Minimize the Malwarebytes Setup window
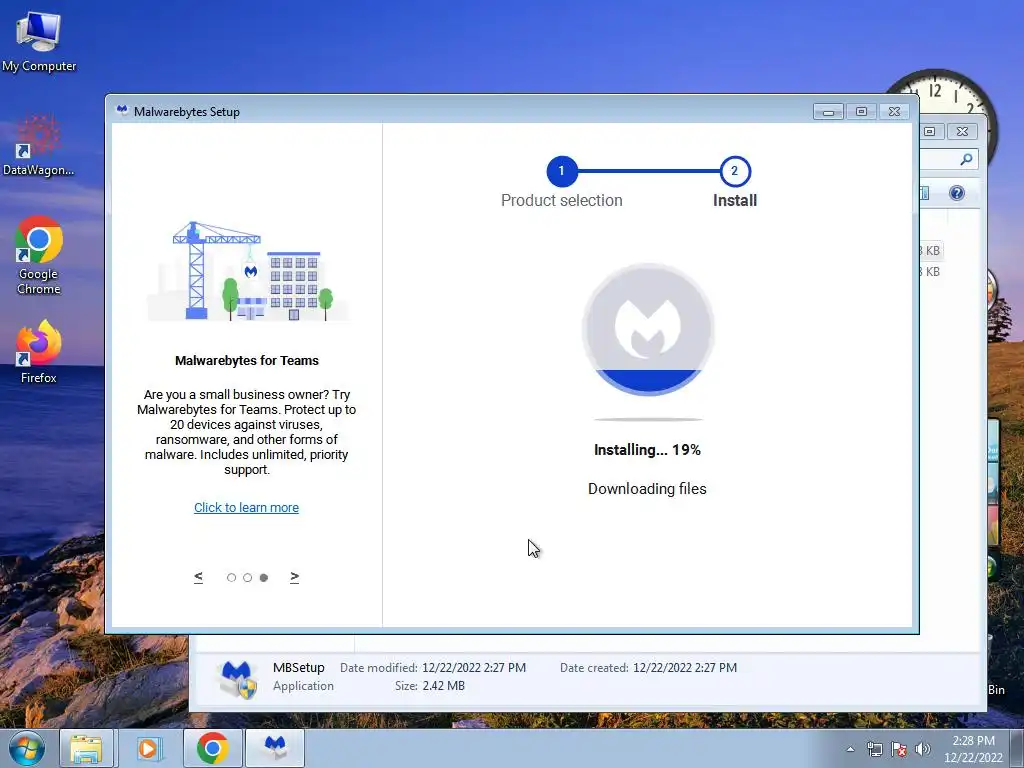This screenshot has width=1024, height=768. click(828, 112)
